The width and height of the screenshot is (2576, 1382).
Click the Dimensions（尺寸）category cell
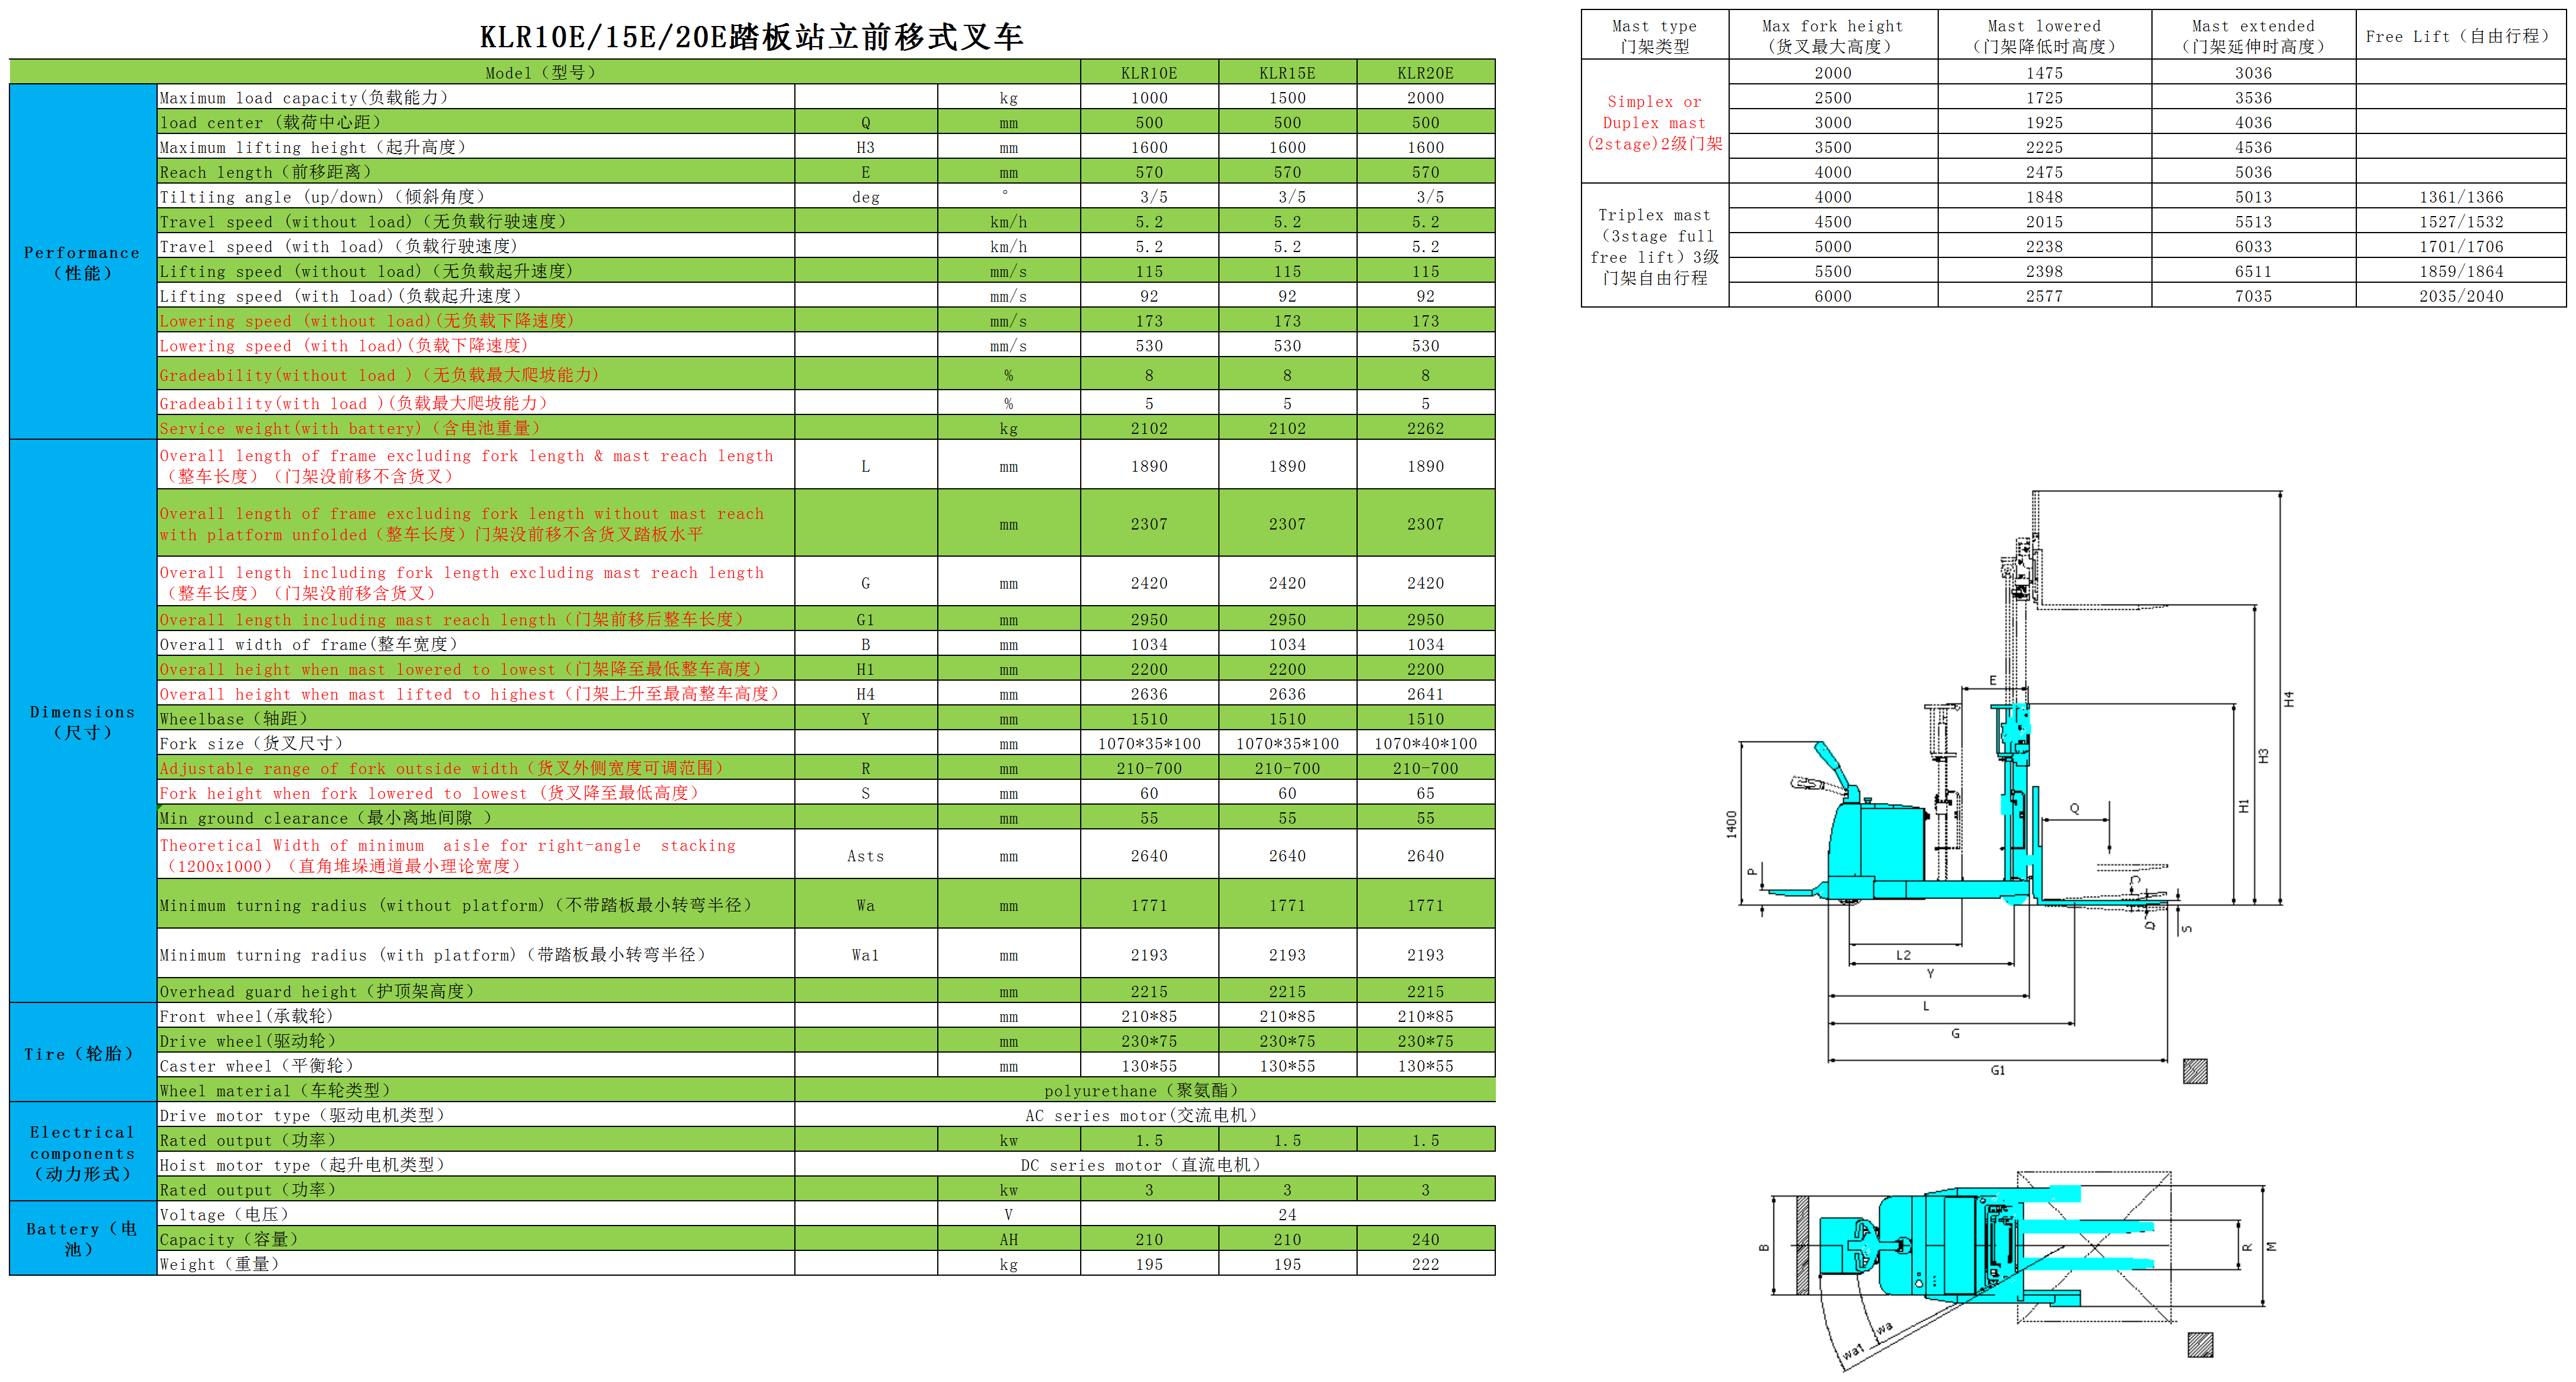(x=83, y=721)
